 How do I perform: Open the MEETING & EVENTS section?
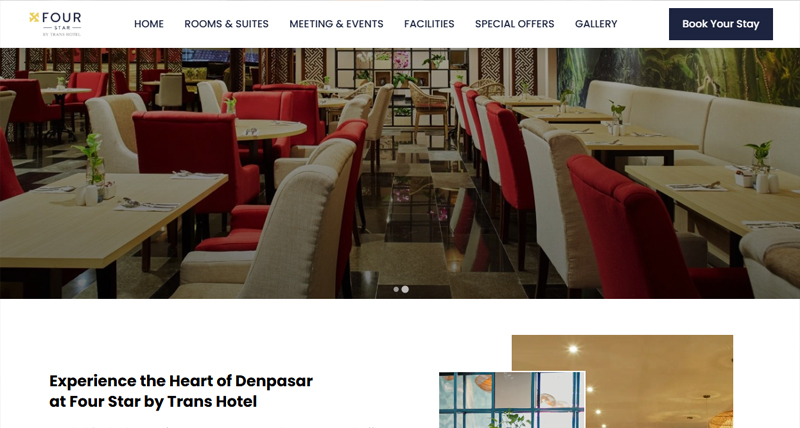click(336, 24)
